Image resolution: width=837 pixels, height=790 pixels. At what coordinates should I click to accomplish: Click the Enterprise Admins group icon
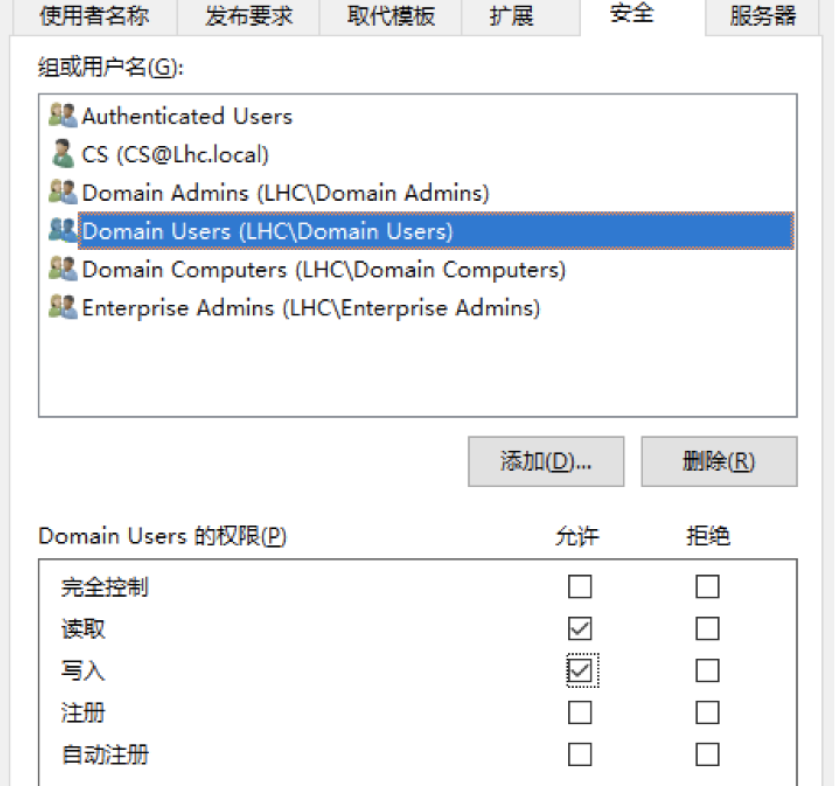(63, 308)
